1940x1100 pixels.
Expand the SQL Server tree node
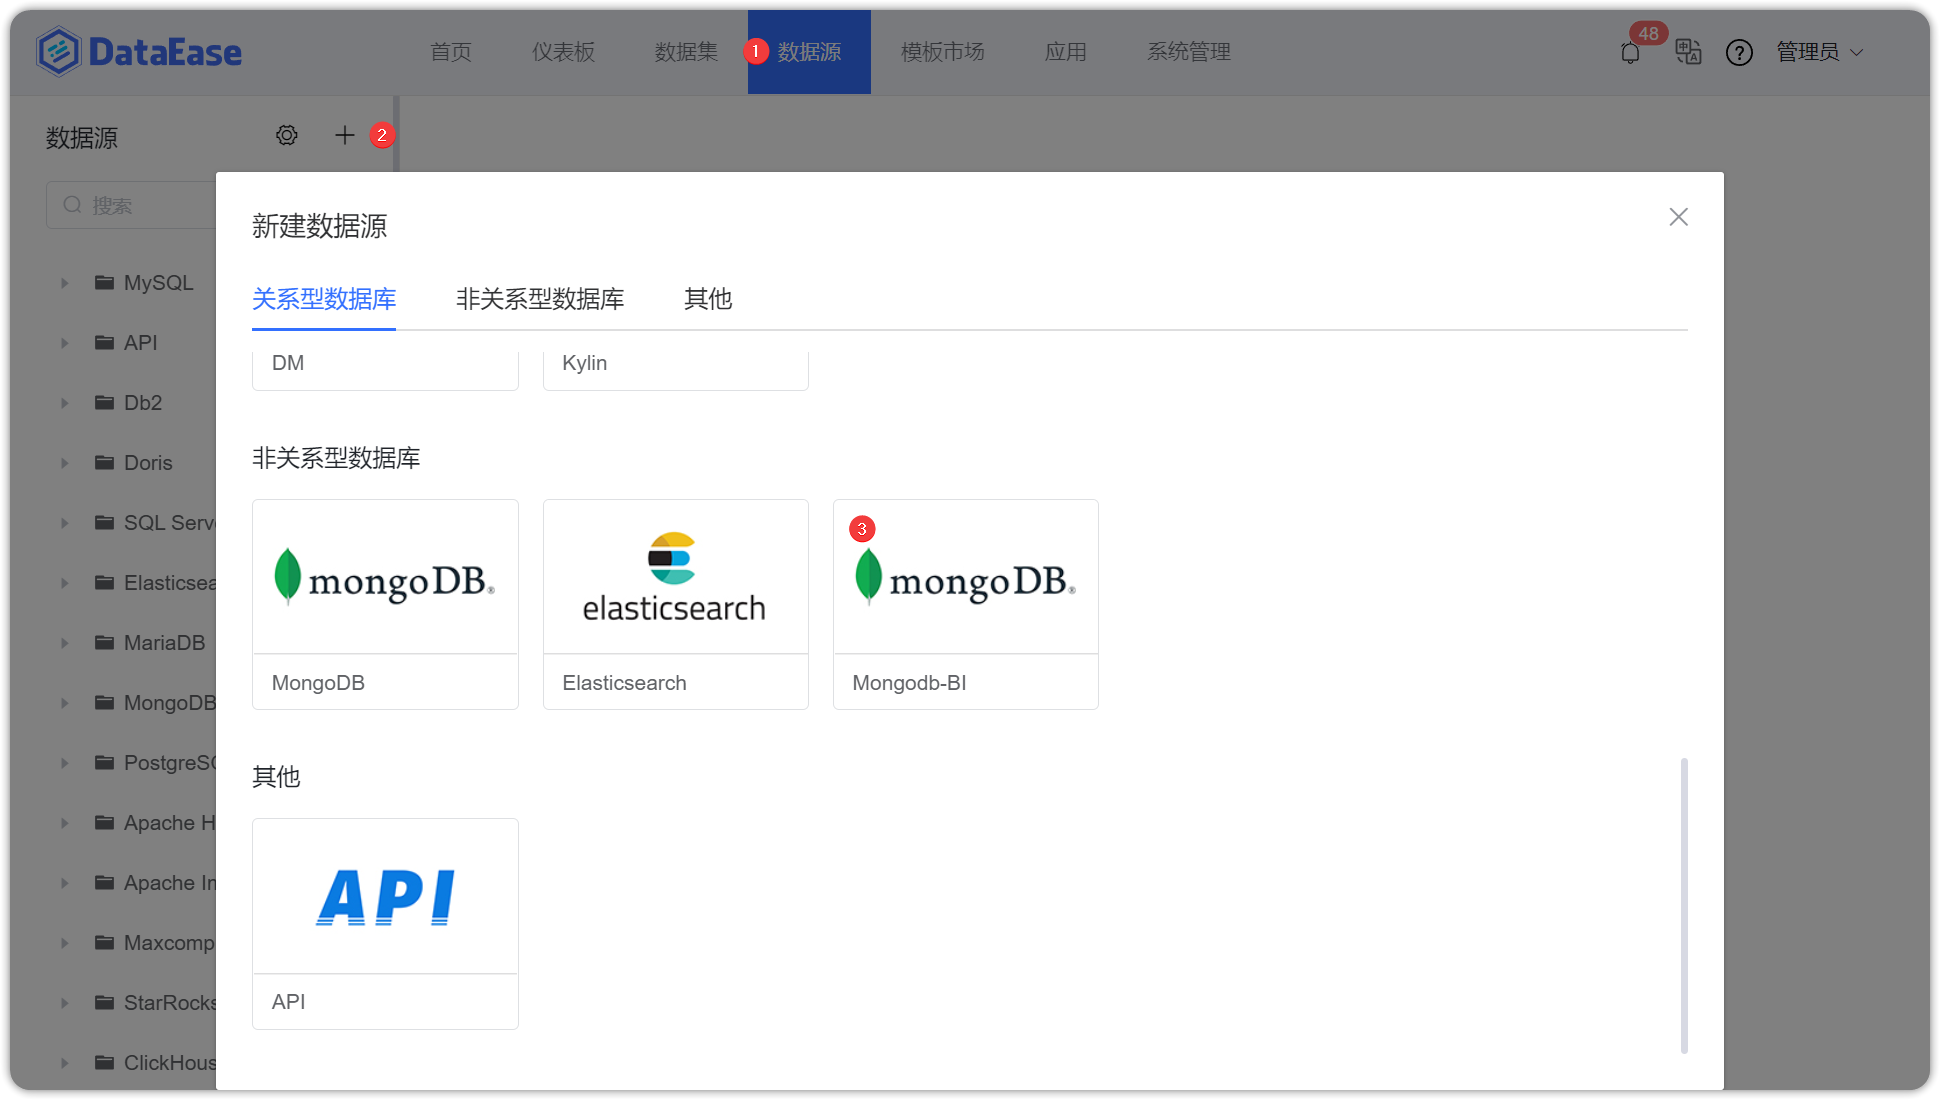coord(64,523)
